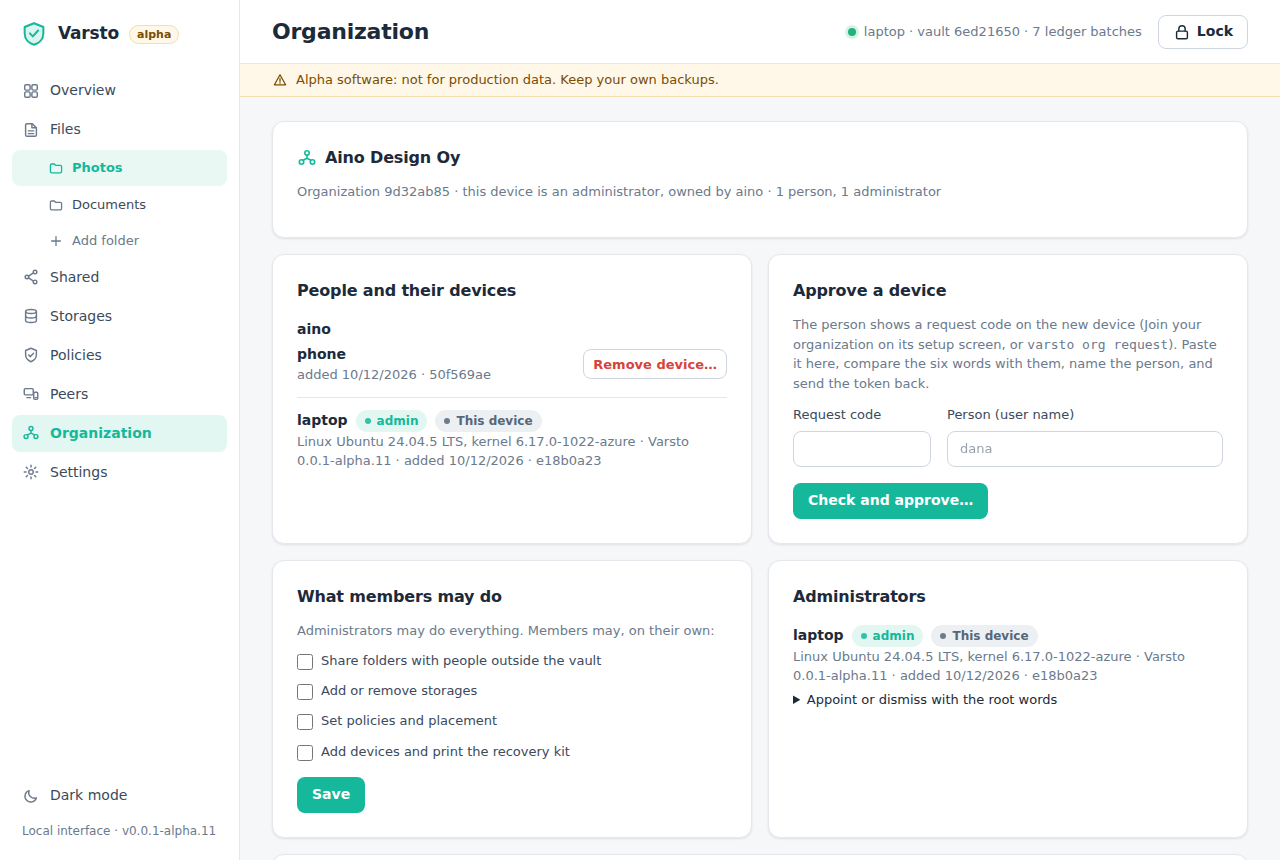This screenshot has height=860, width=1280.
Task: Click the admin badge under People and devices
Action: [x=391, y=421]
